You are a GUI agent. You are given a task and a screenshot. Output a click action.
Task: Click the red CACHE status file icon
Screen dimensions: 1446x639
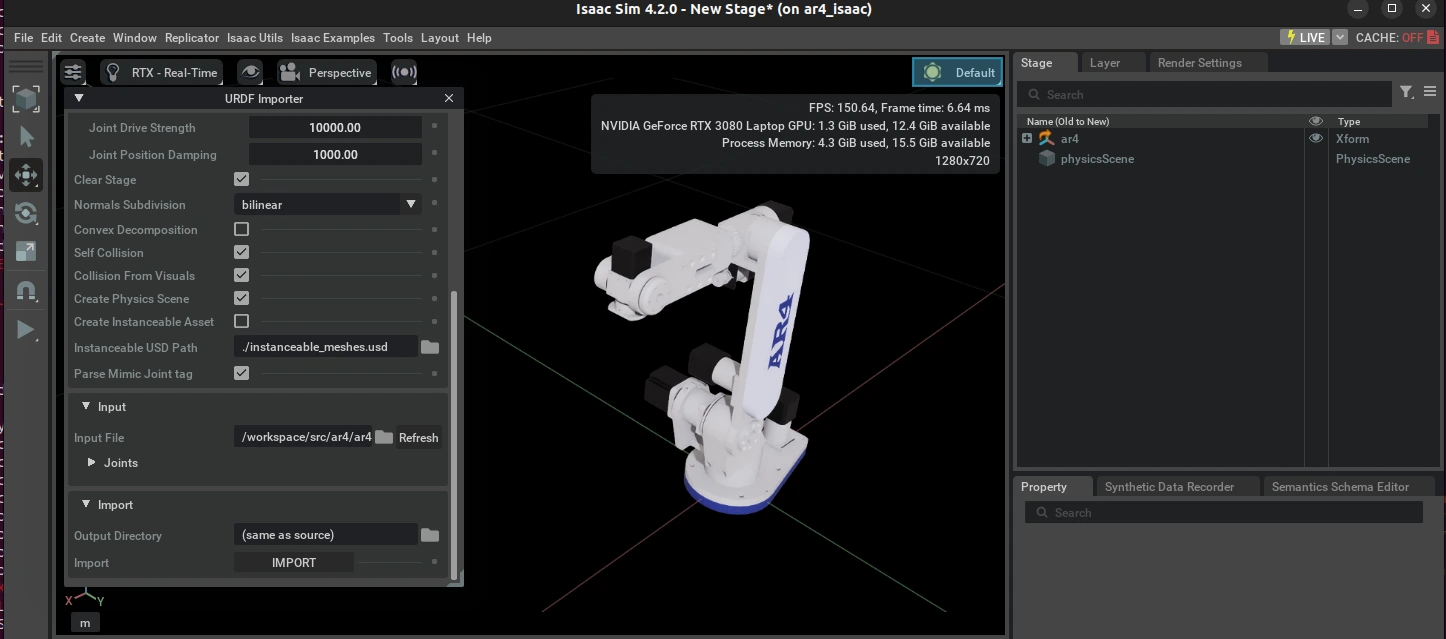[x=1431, y=37]
